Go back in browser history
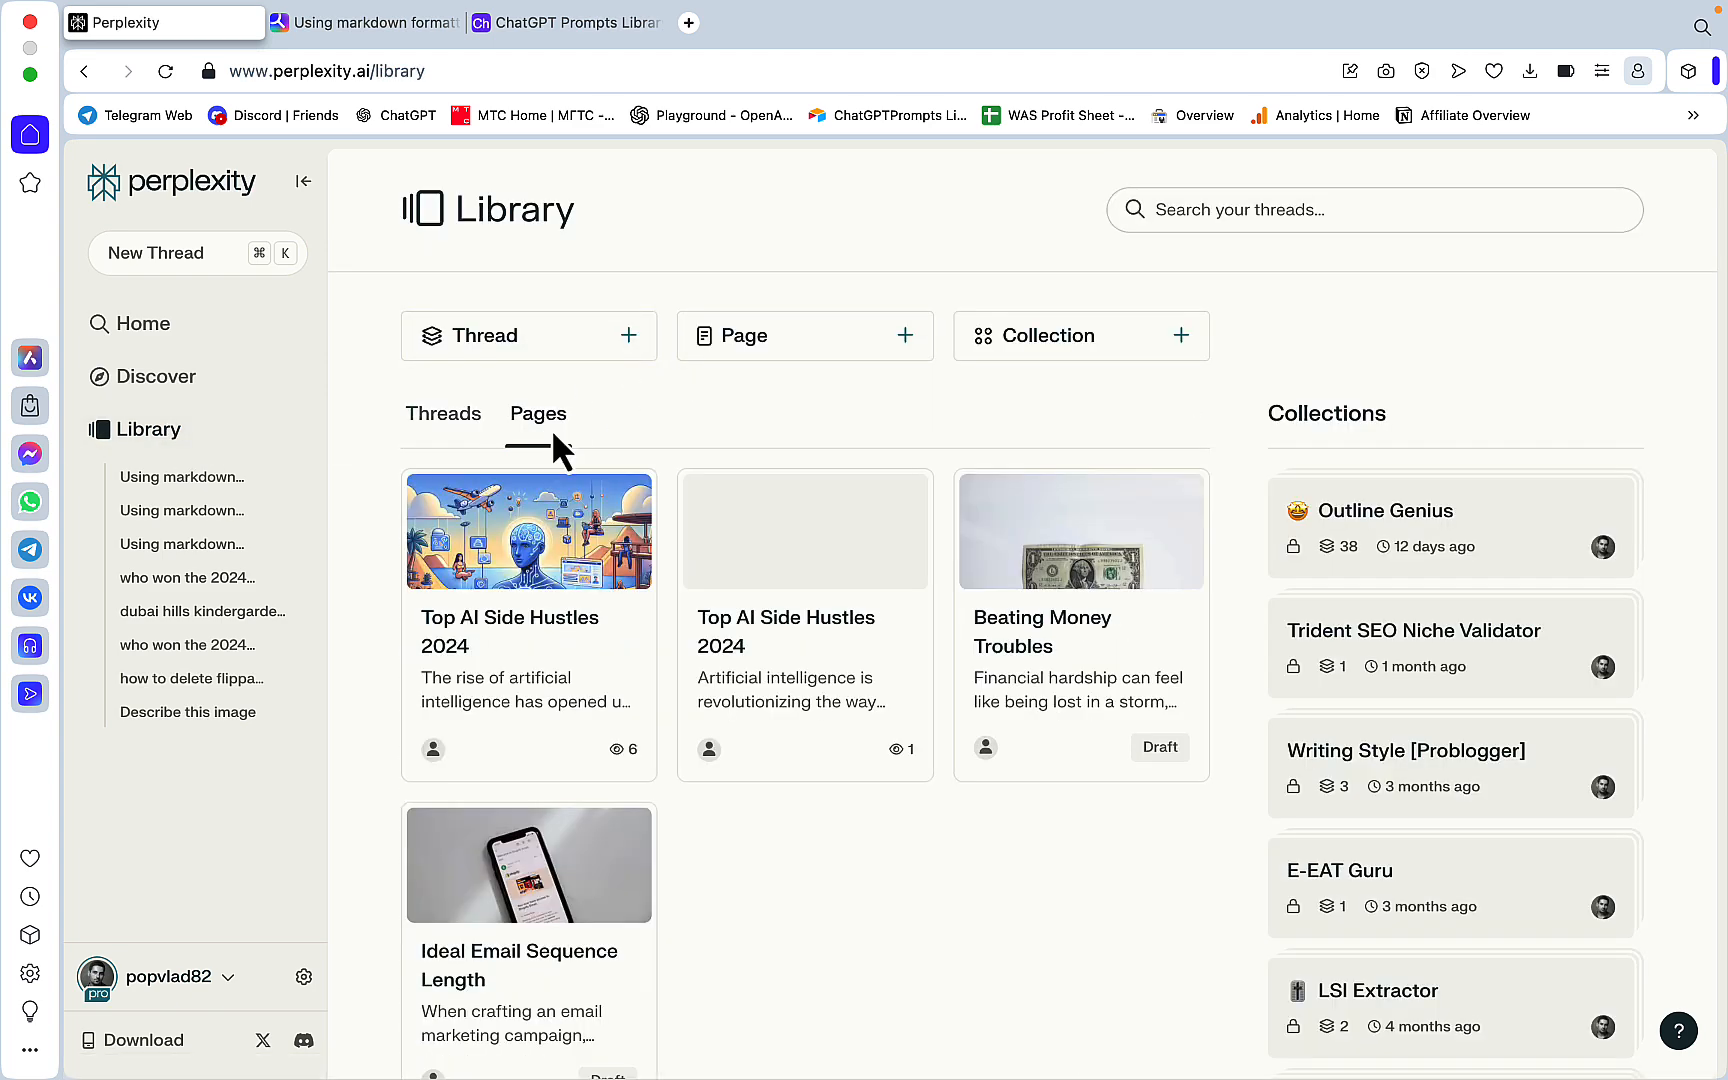The image size is (1728, 1080). pos(84,71)
